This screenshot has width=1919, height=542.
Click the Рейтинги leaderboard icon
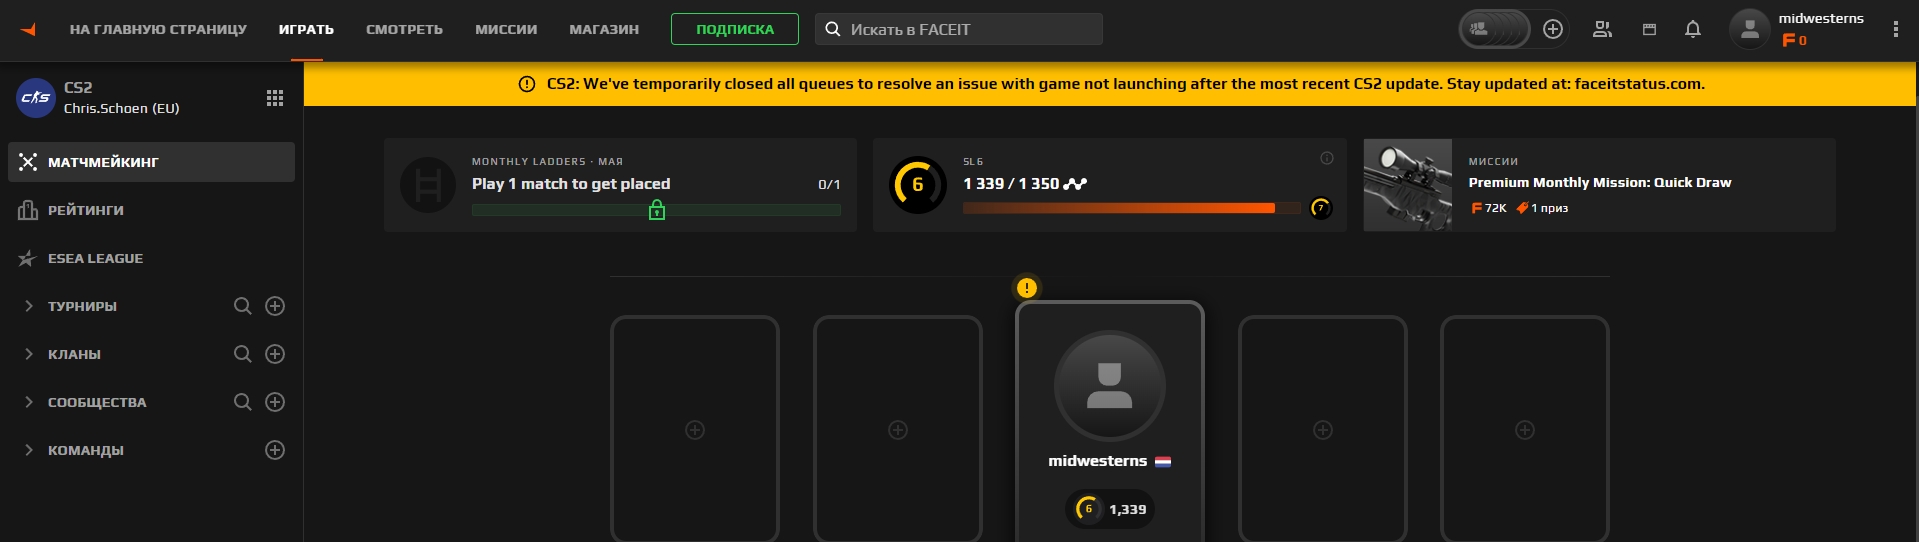pos(28,210)
